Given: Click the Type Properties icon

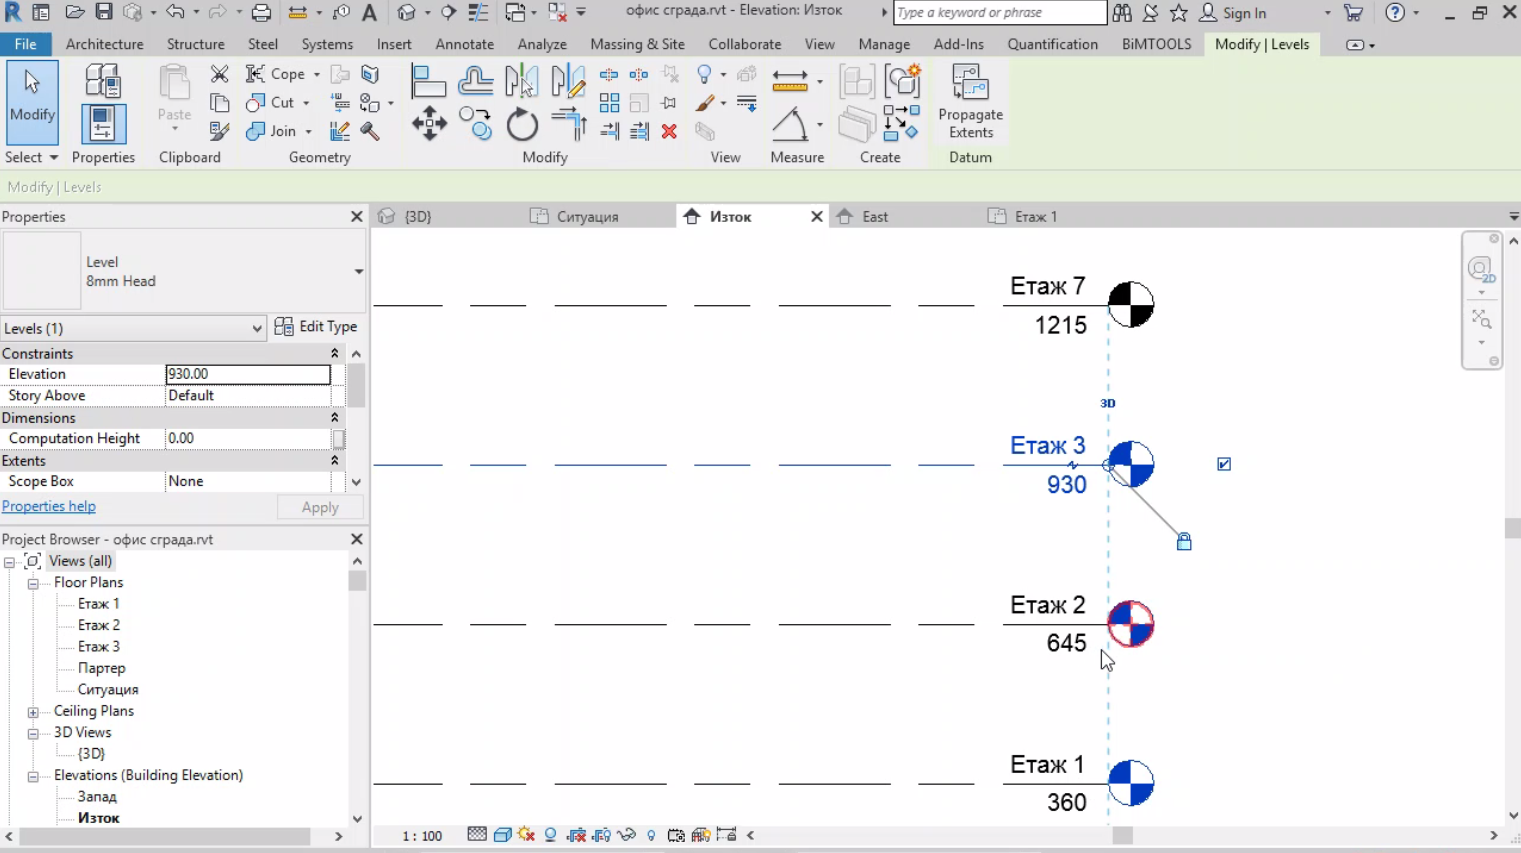Looking at the screenshot, I should [x=103, y=81].
